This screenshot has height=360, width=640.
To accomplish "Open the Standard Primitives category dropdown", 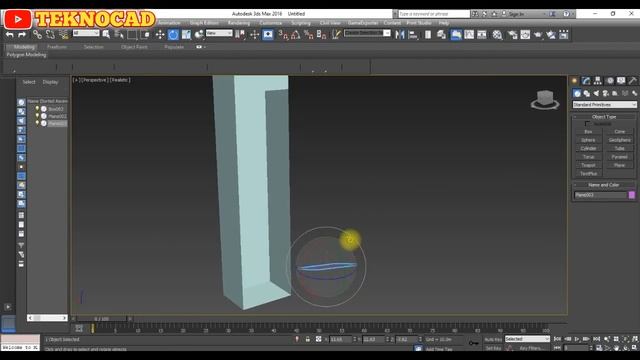I will pos(604,105).
